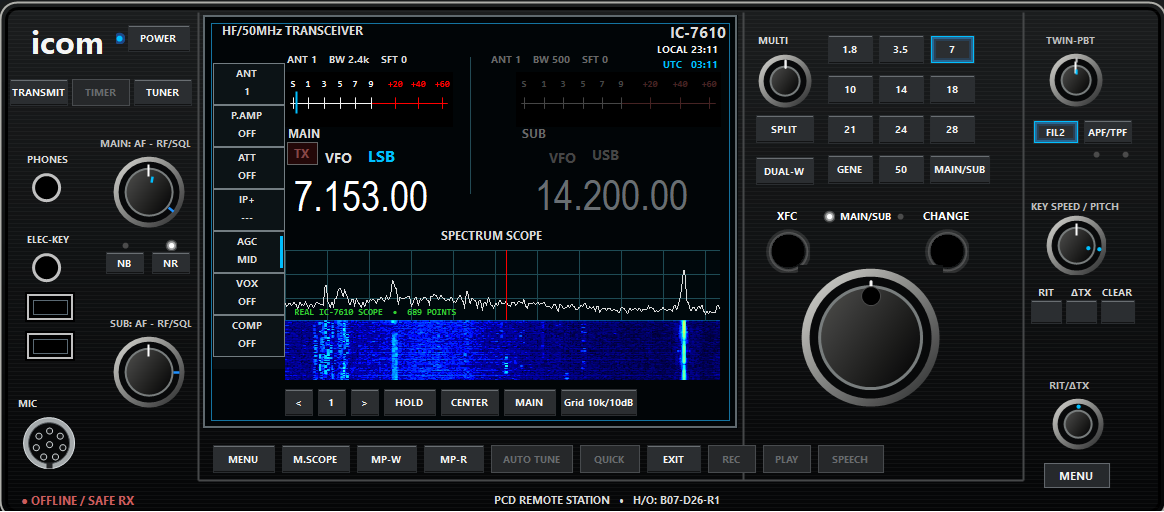
Task: Select the GENE general coverage band
Action: tap(850, 170)
